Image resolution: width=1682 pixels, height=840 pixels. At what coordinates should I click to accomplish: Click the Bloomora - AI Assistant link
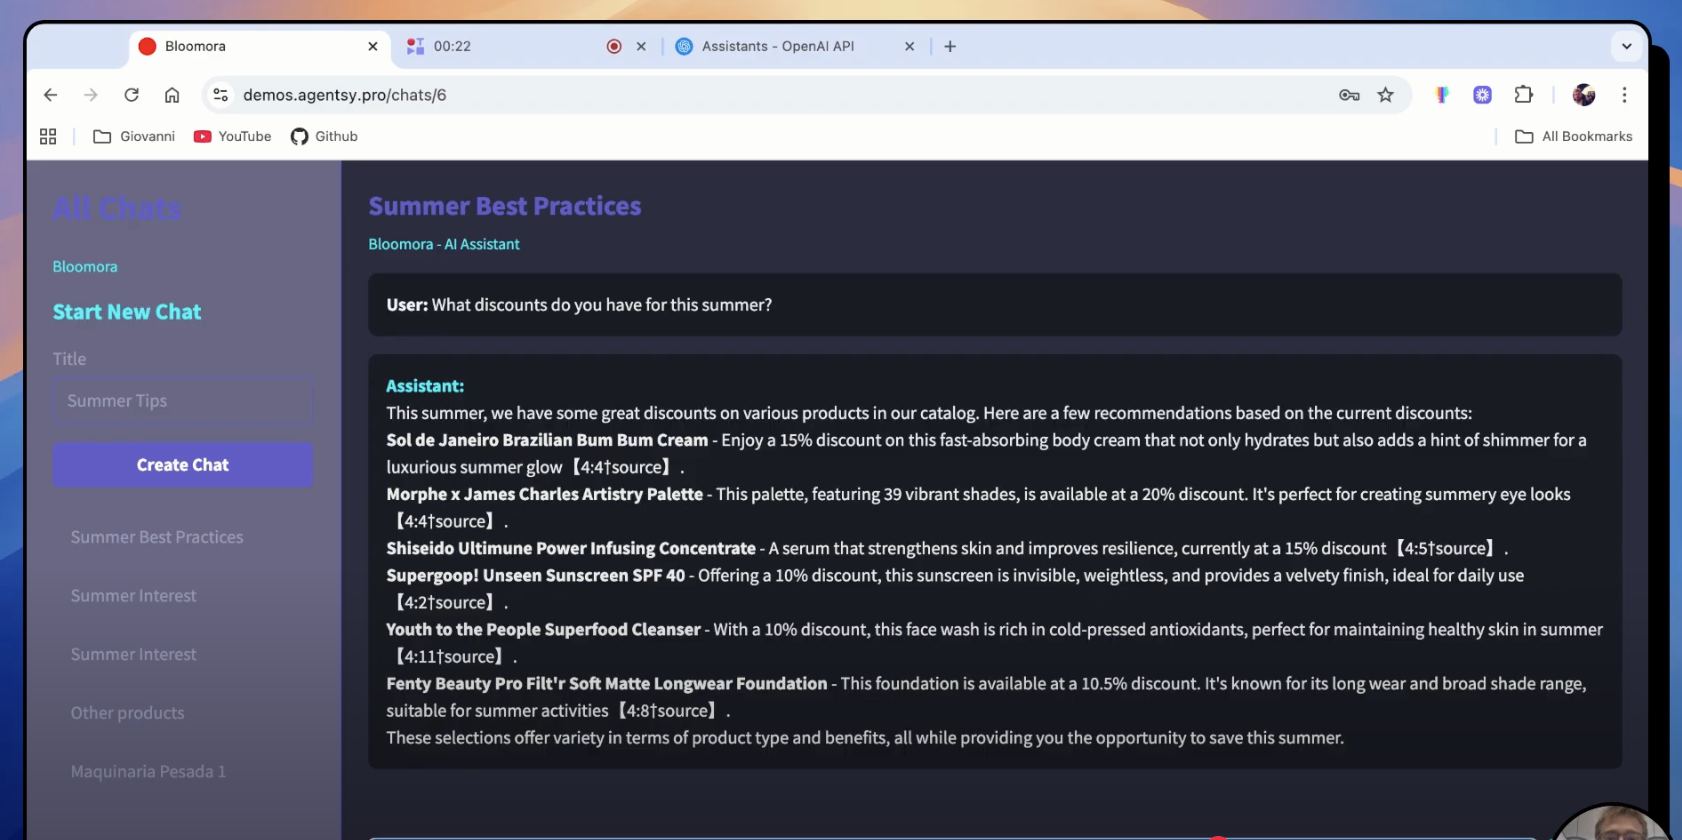444,244
